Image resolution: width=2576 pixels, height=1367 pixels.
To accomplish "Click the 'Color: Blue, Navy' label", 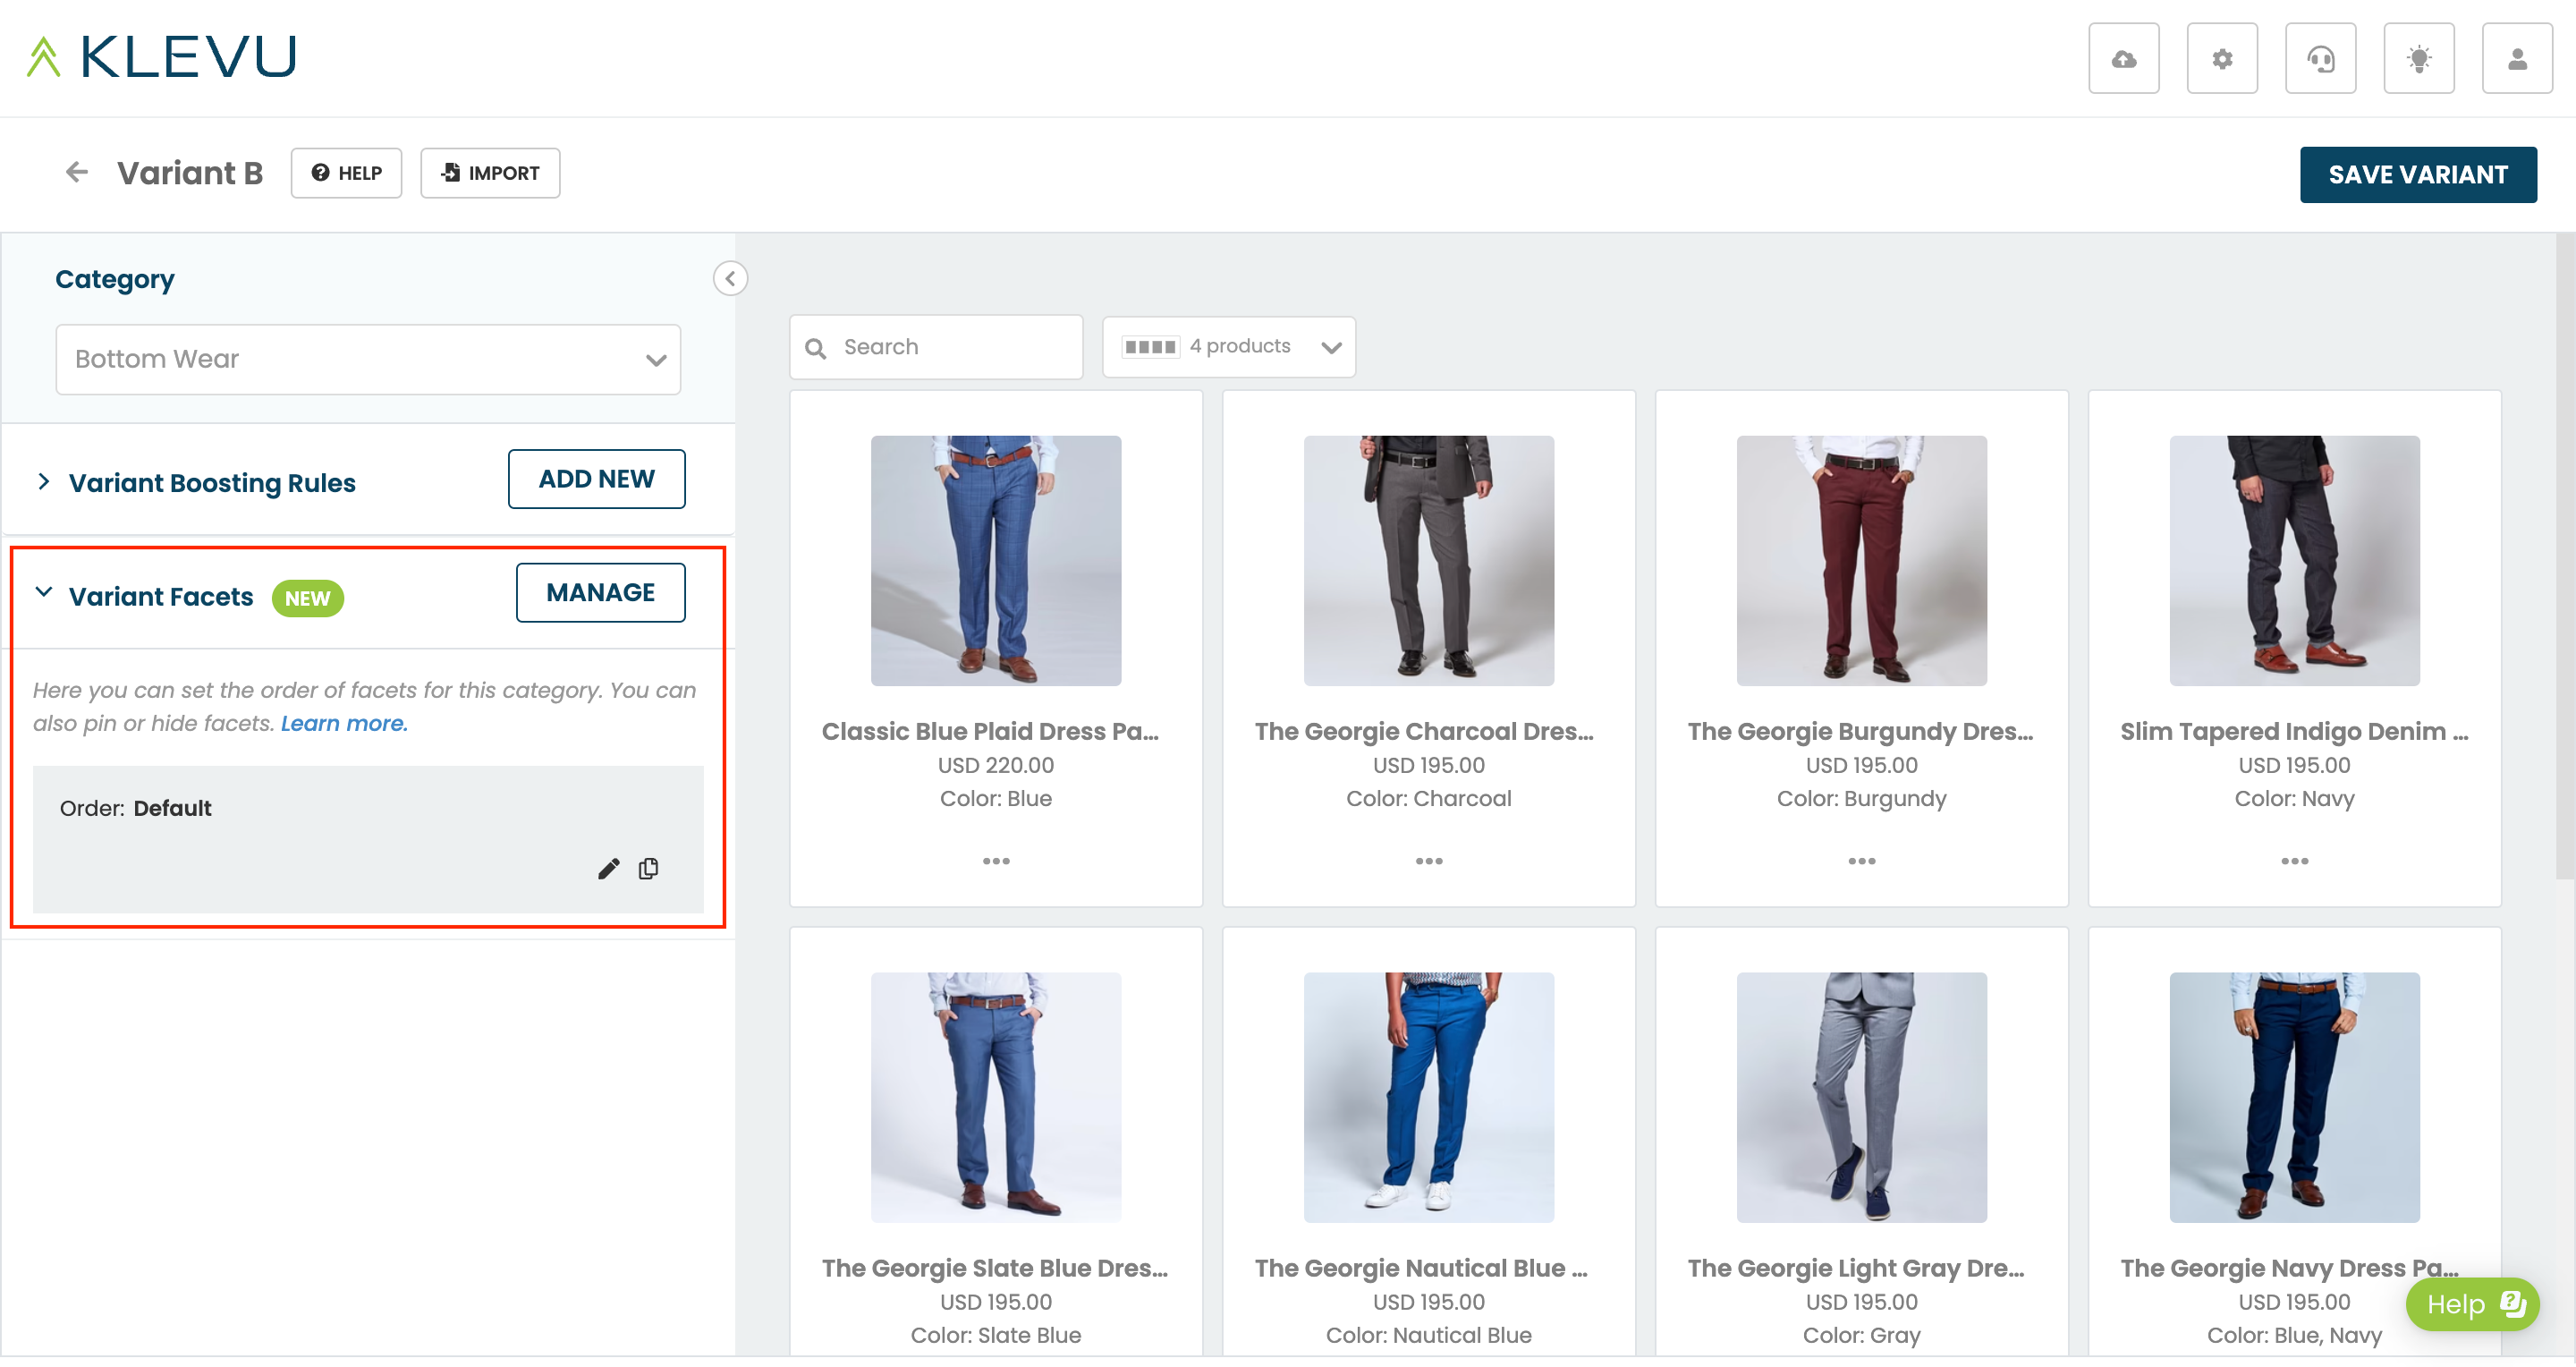I will [x=2295, y=1335].
